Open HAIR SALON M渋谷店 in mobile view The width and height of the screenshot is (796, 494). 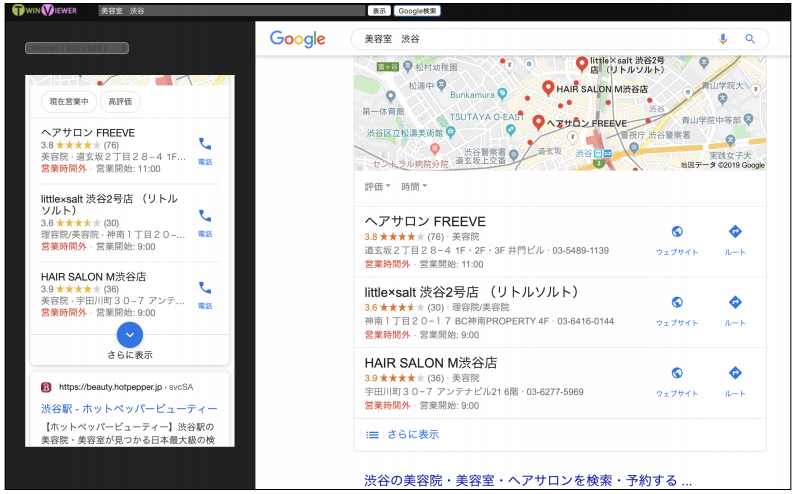point(93,277)
